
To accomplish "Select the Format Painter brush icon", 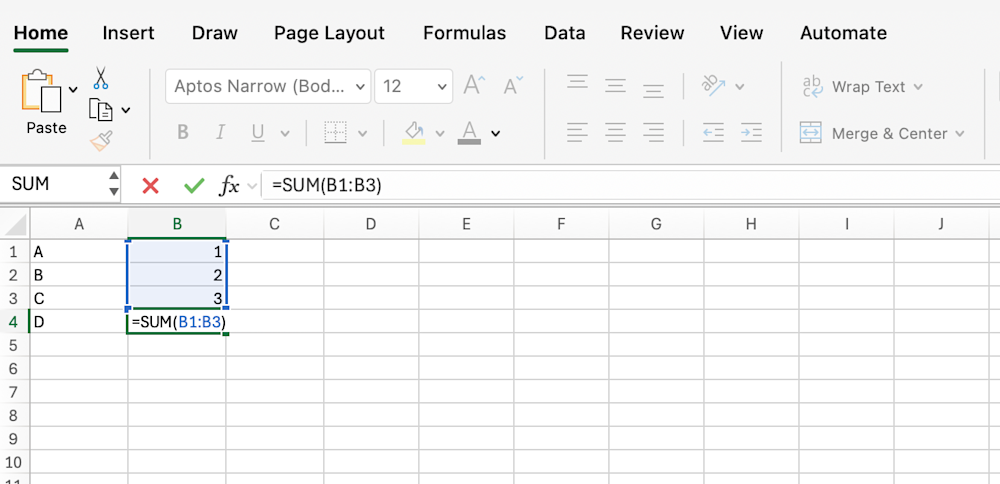I will (x=101, y=140).
